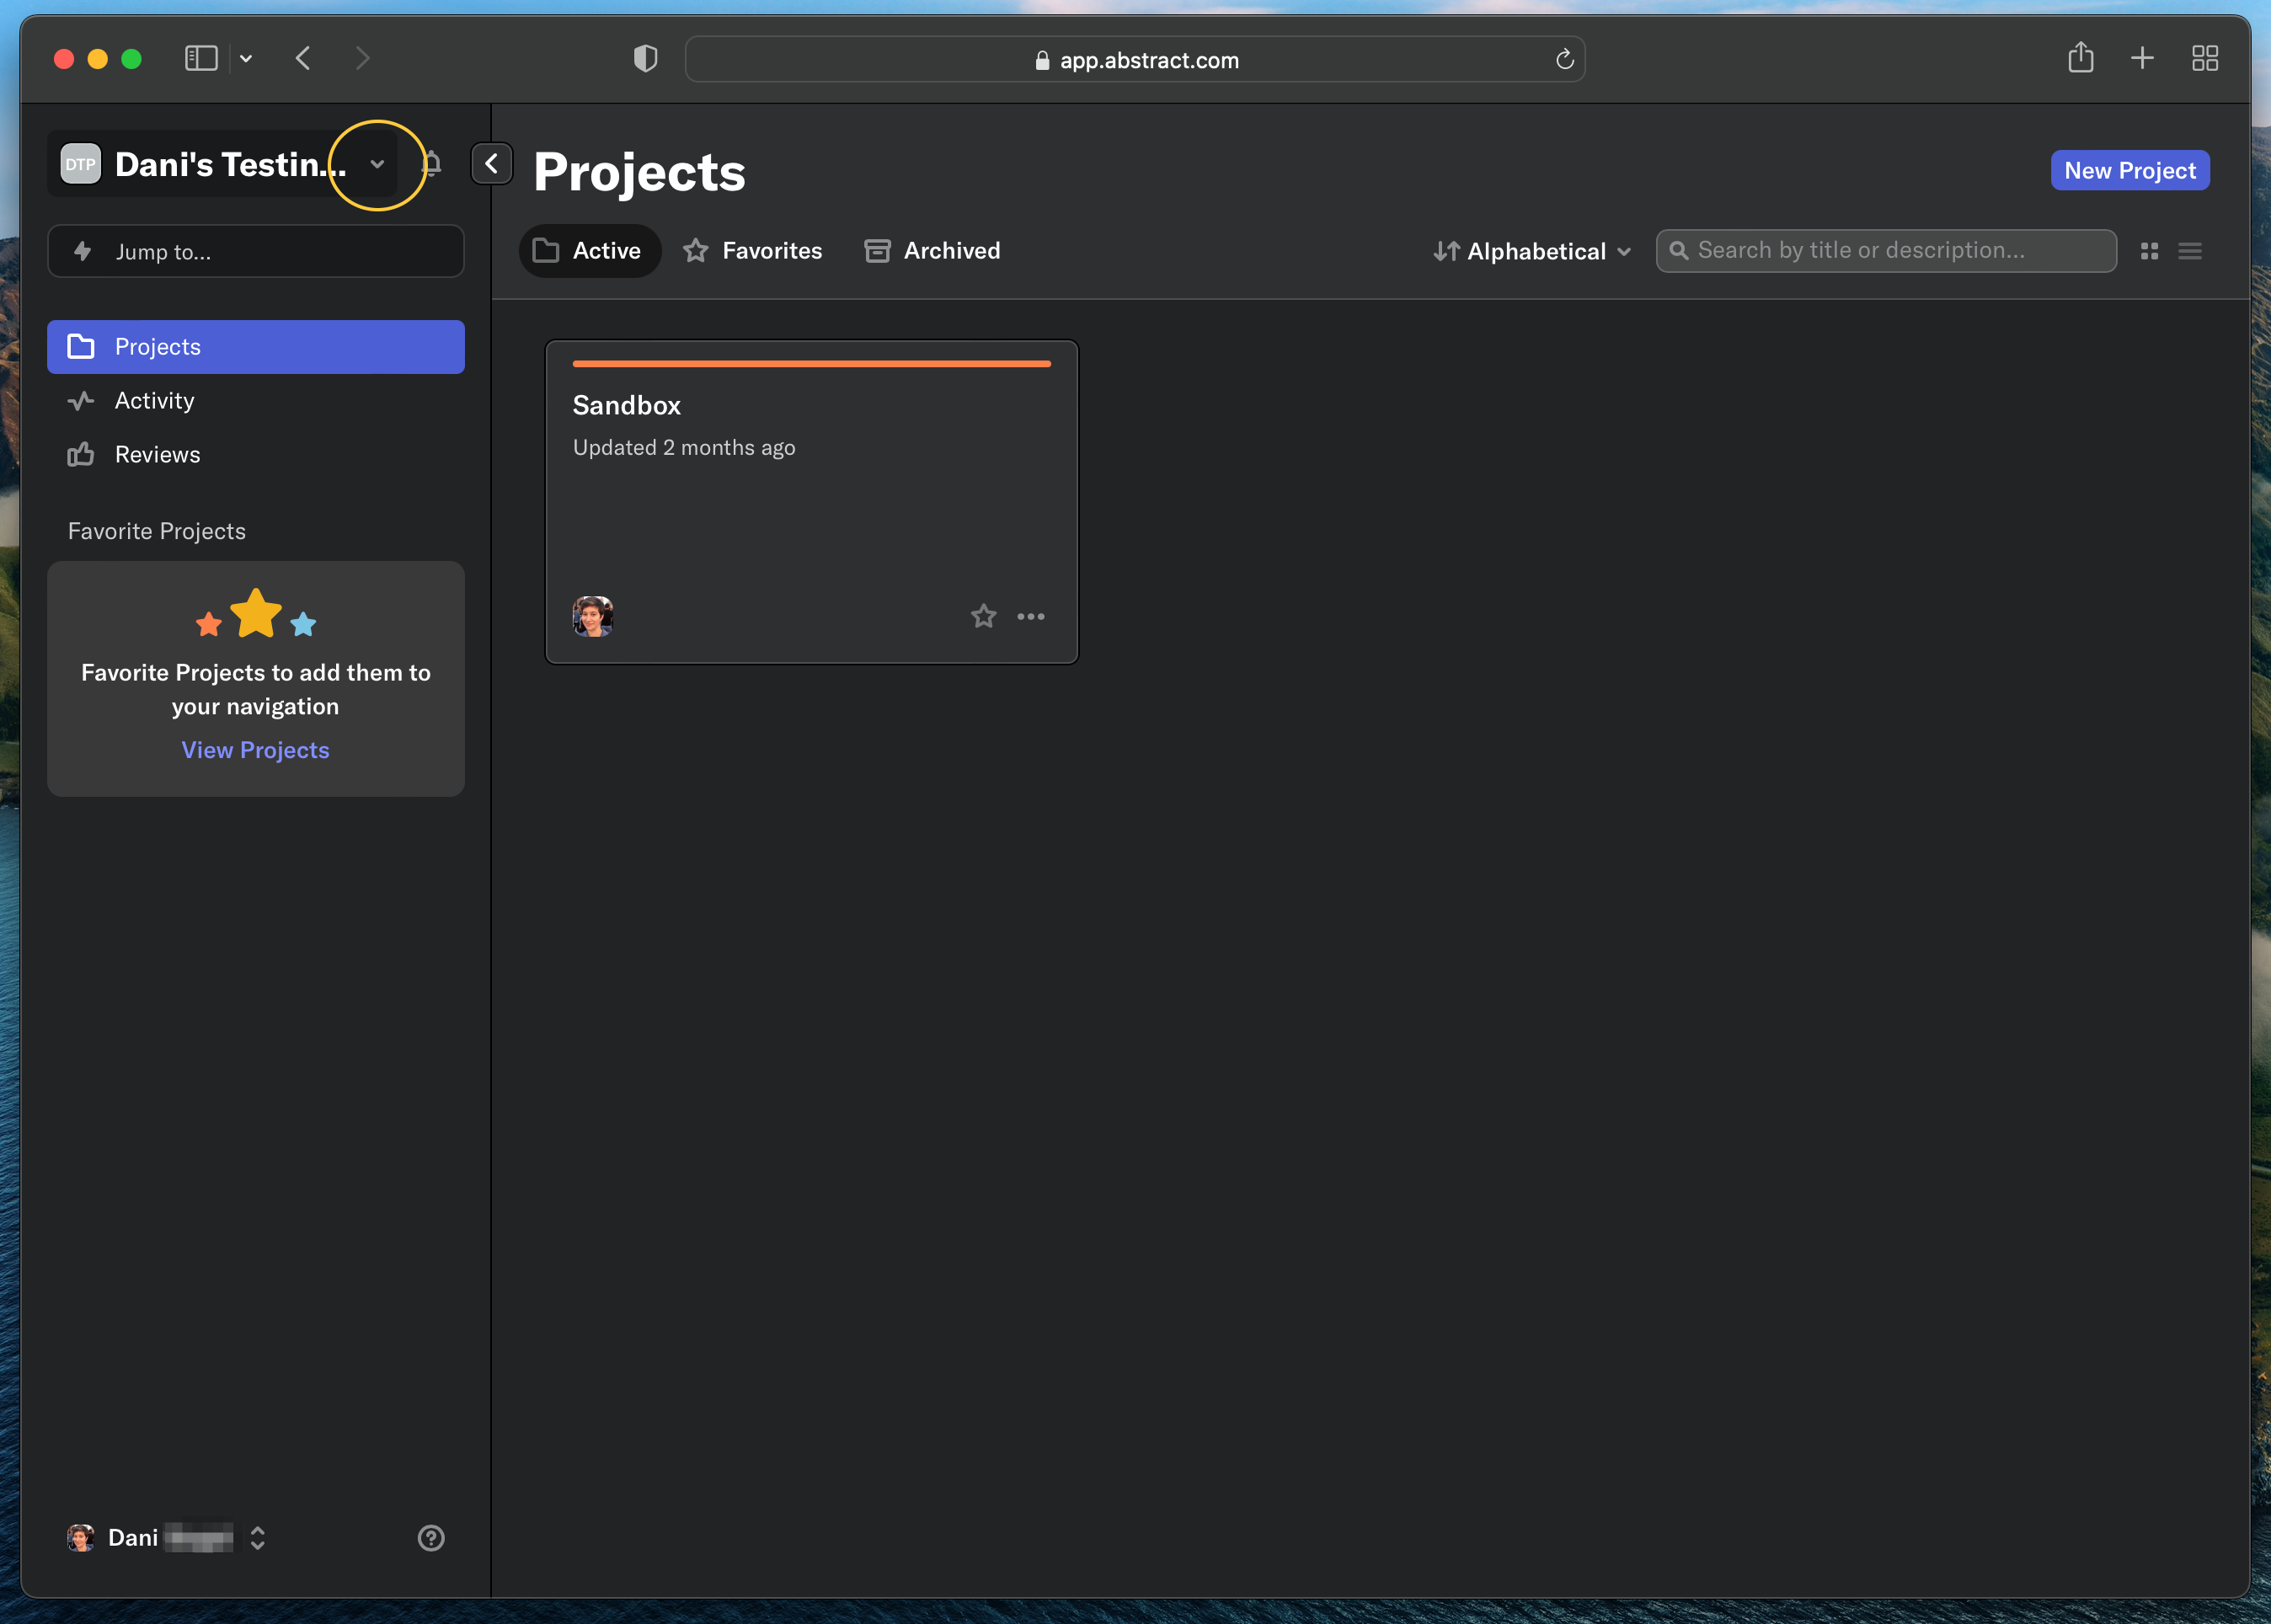Open a new Safari tab
Screen dimensions: 2271x1624
click(2142, 58)
